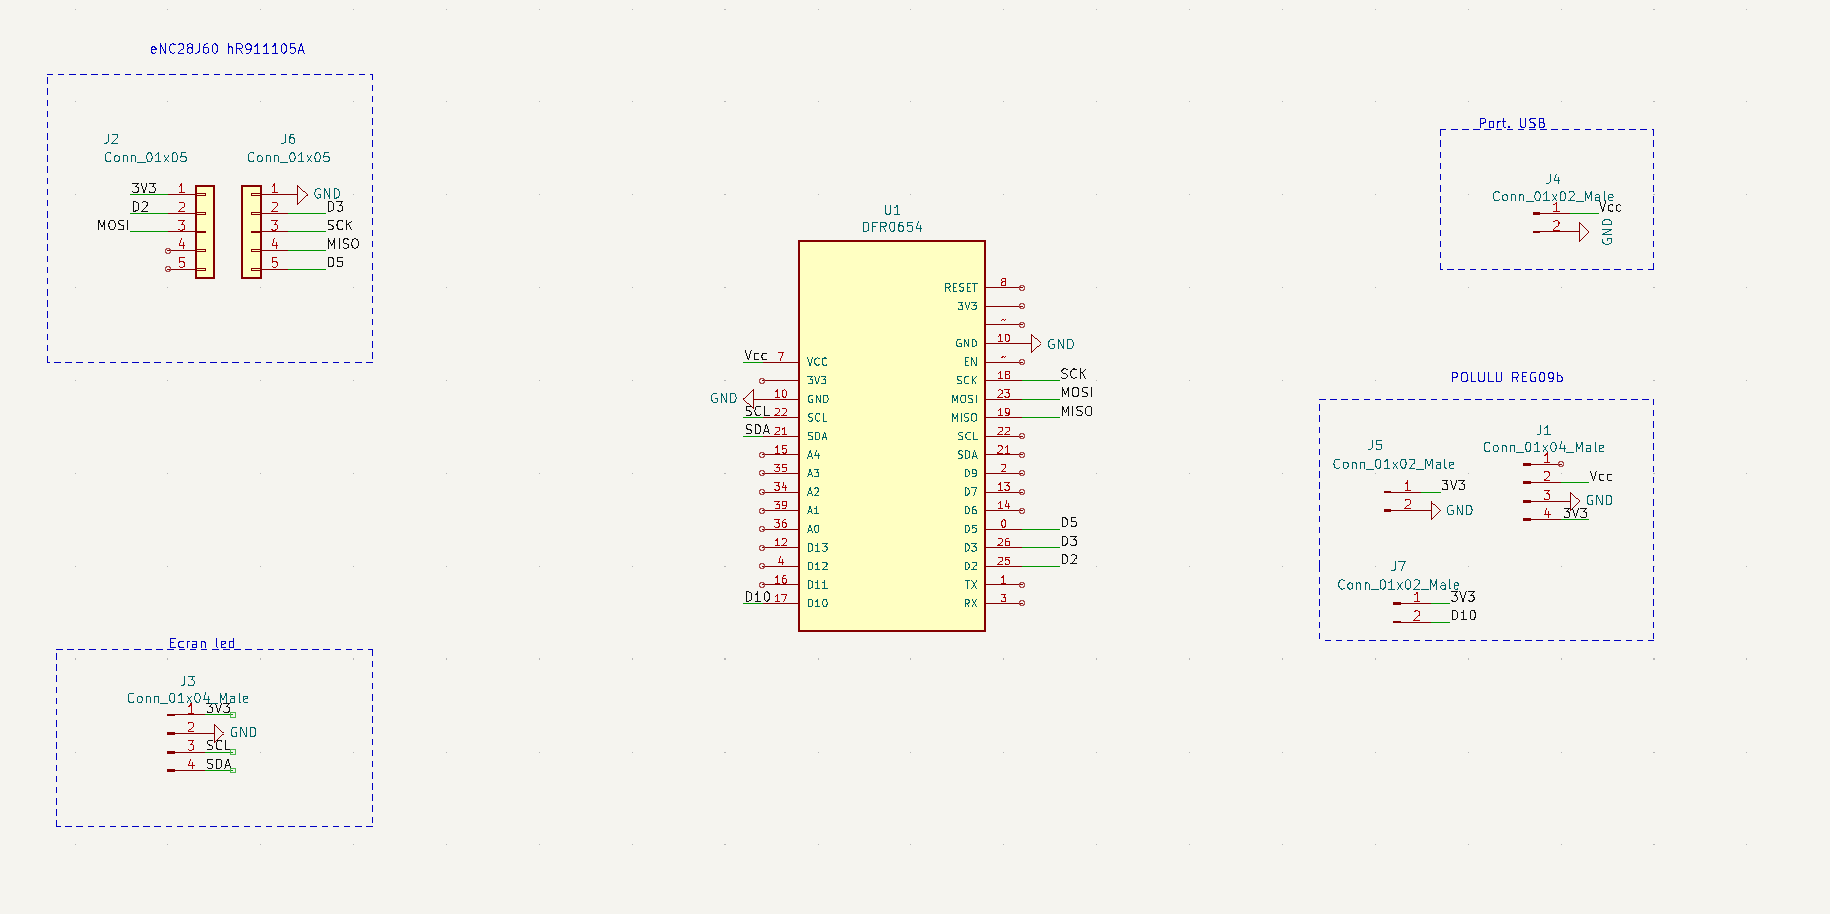Select the J6 reference designator
The height and width of the screenshot is (914, 1830).
(x=288, y=139)
